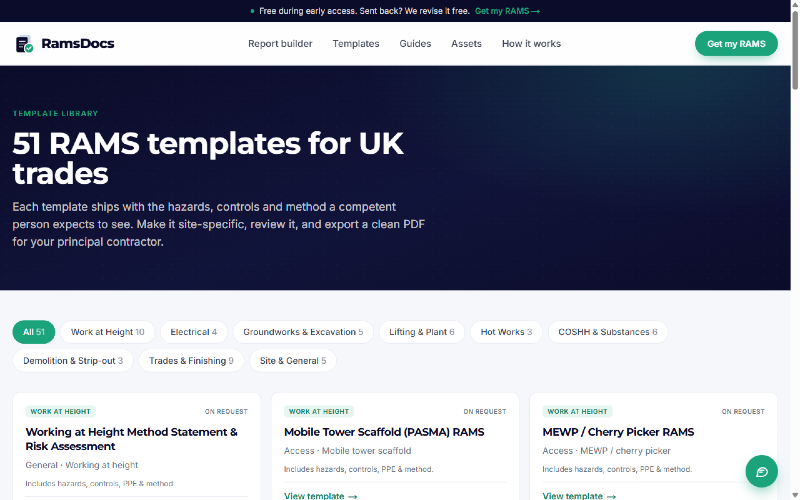Click 'Access · Mobile tower scaffold' subtitle
The height and width of the screenshot is (500, 800).
point(347,451)
